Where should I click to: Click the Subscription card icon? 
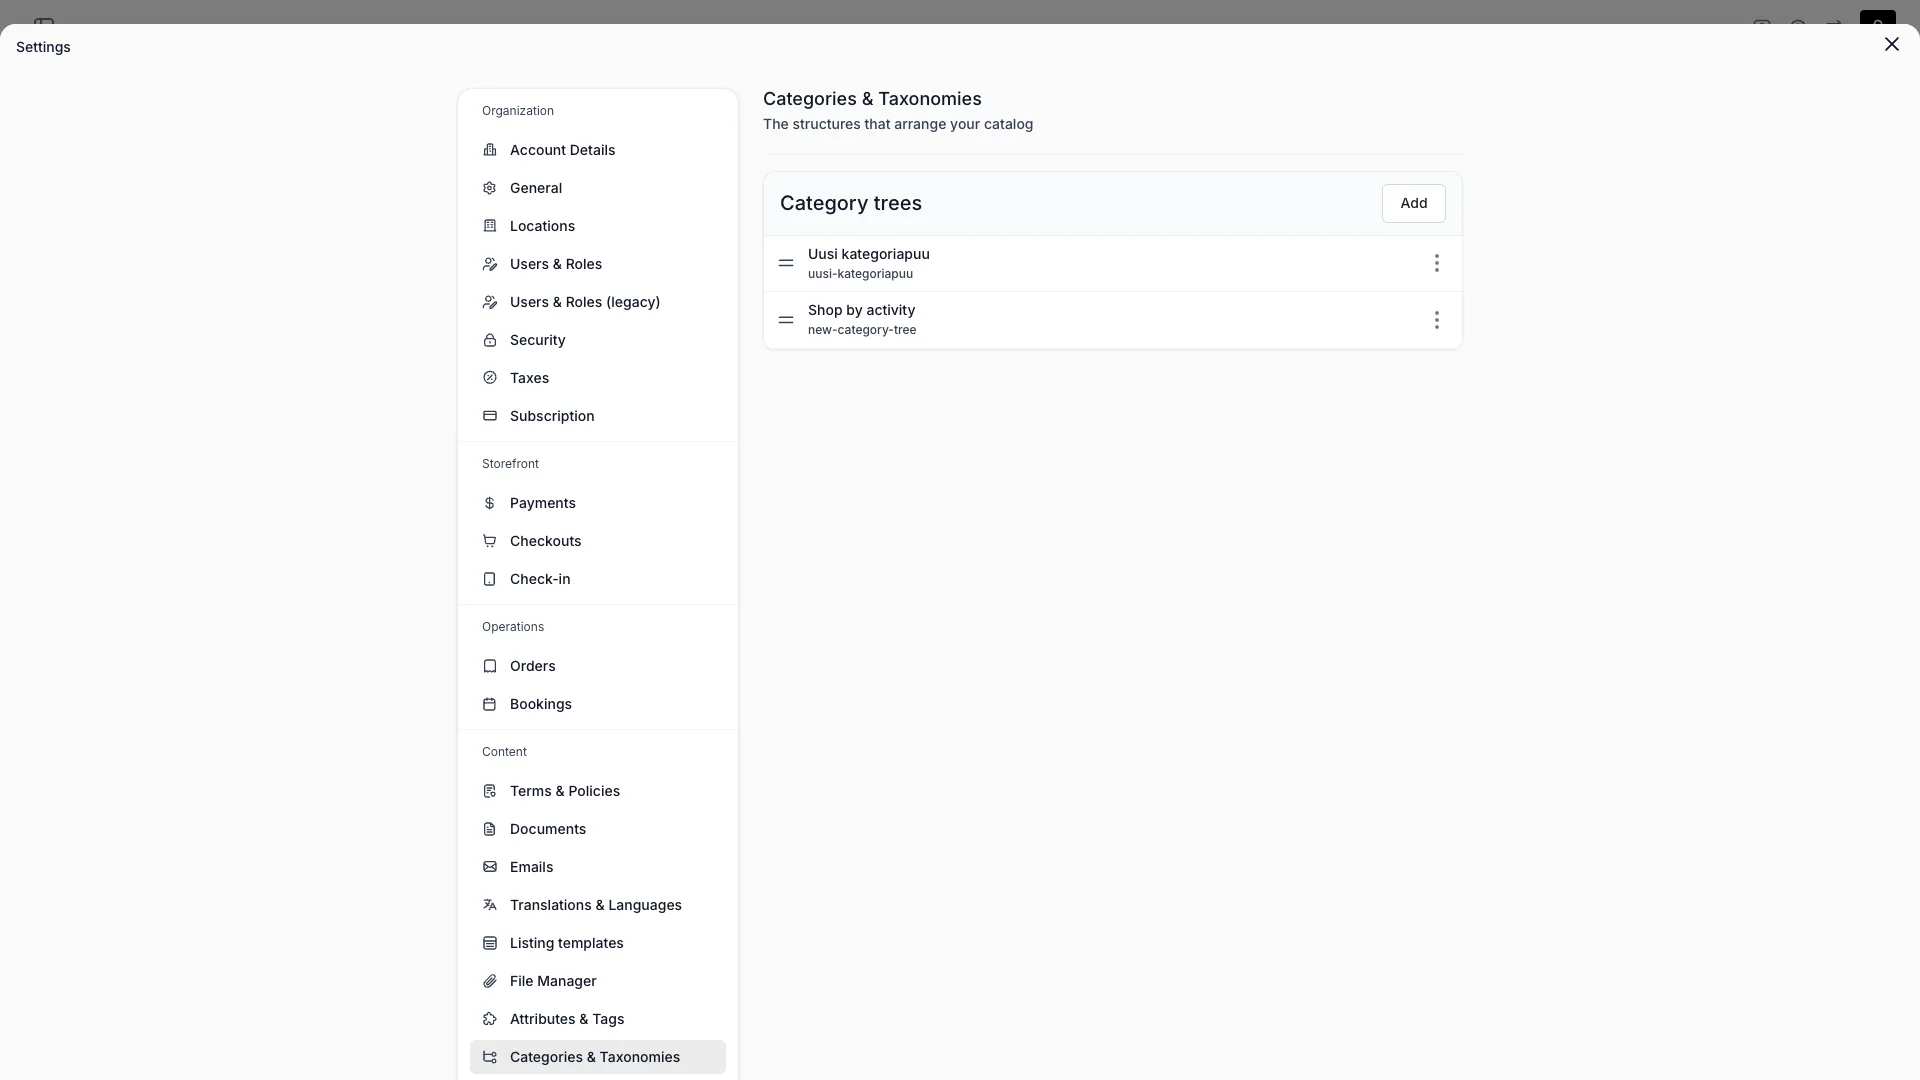[x=490, y=416]
